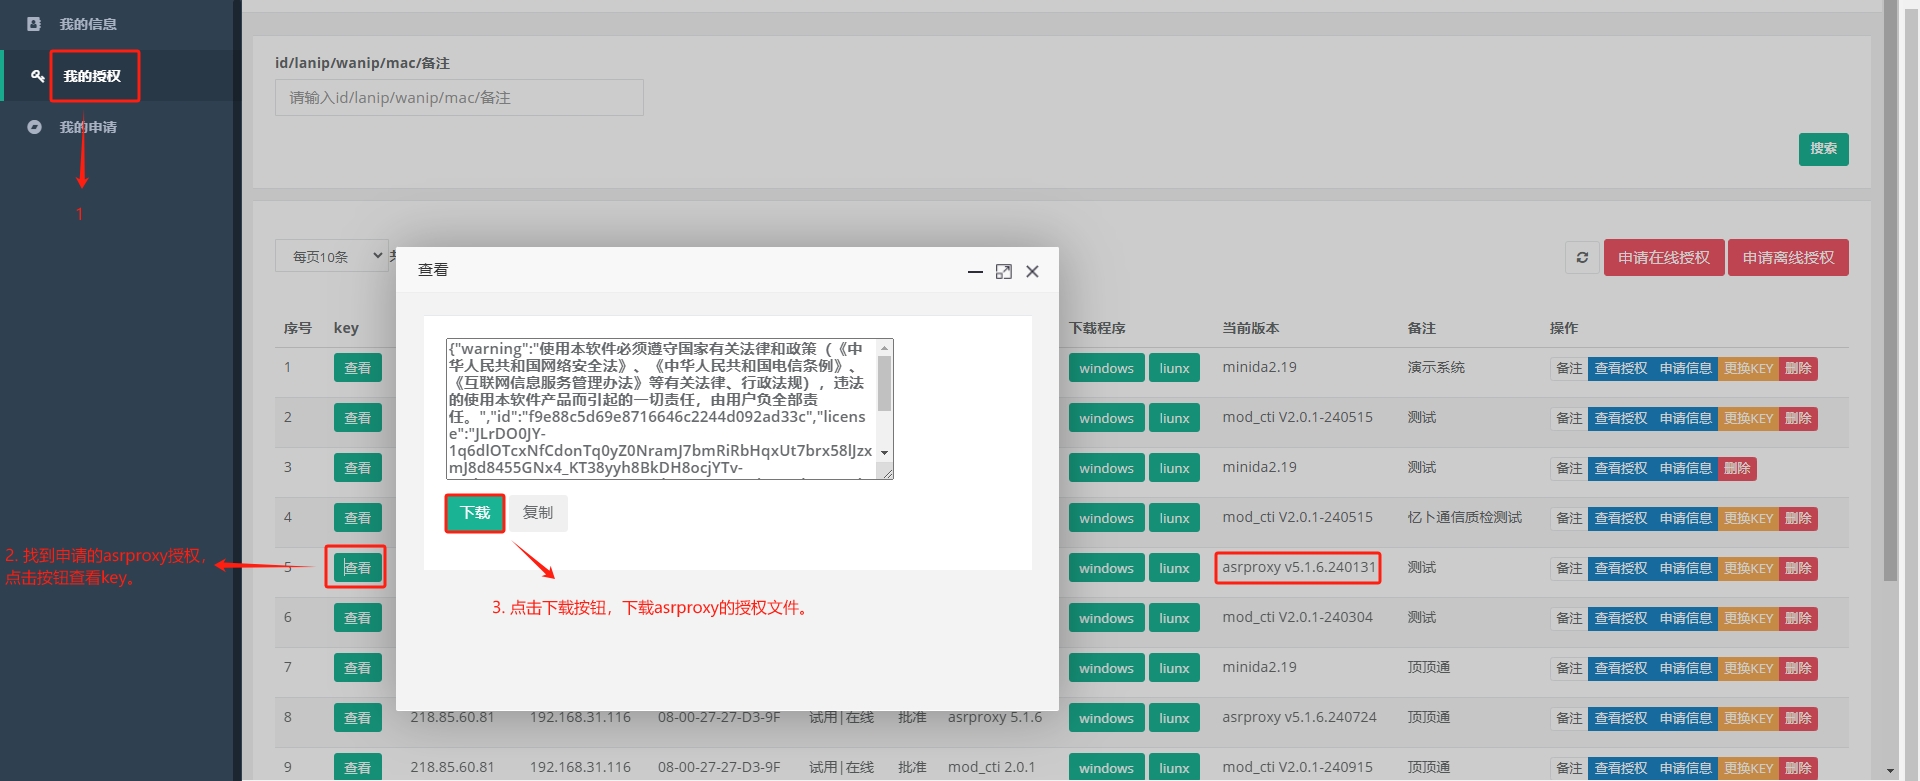The image size is (1920, 781).
Task: Focus the id/lanip/wanip/mac/备注 search field
Action: (x=459, y=98)
